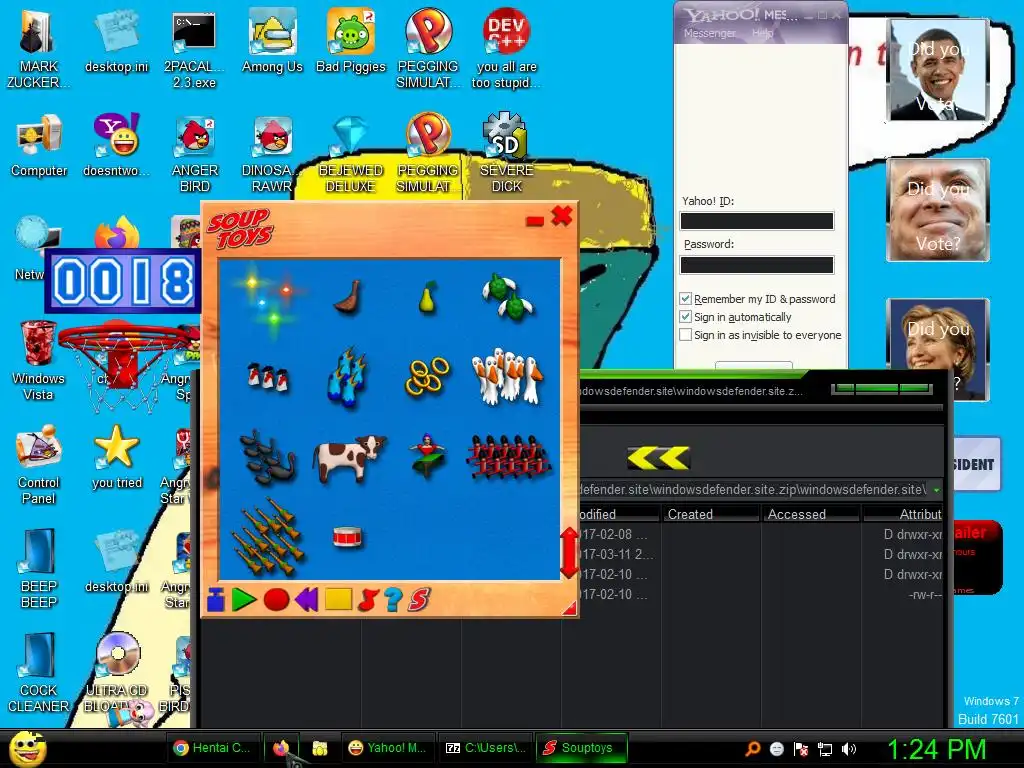Pick the colorful sparkles toy in Souptoys

pos(268,300)
